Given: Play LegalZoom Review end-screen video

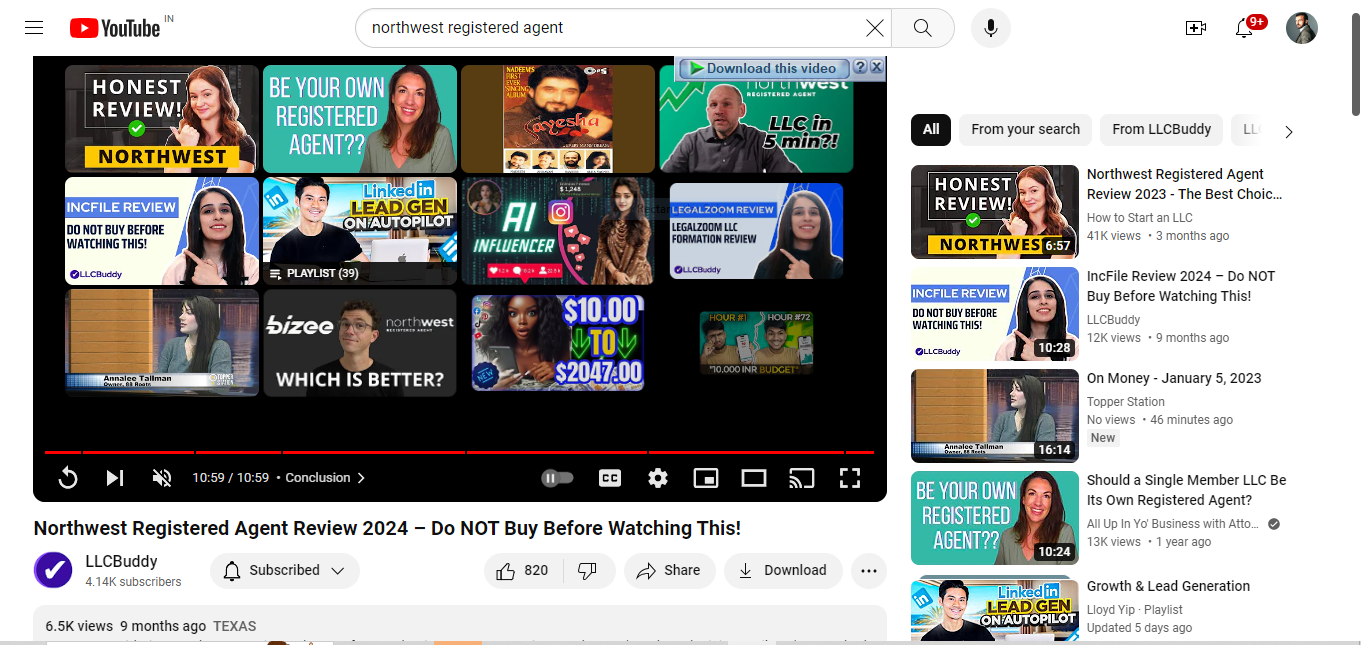Looking at the screenshot, I should tap(756, 231).
